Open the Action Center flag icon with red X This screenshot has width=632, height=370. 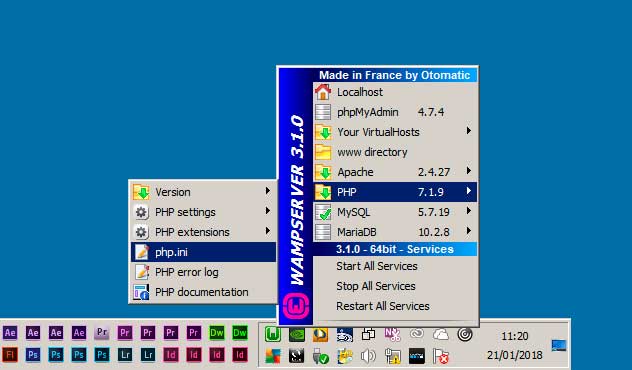pyautogui.click(x=441, y=356)
